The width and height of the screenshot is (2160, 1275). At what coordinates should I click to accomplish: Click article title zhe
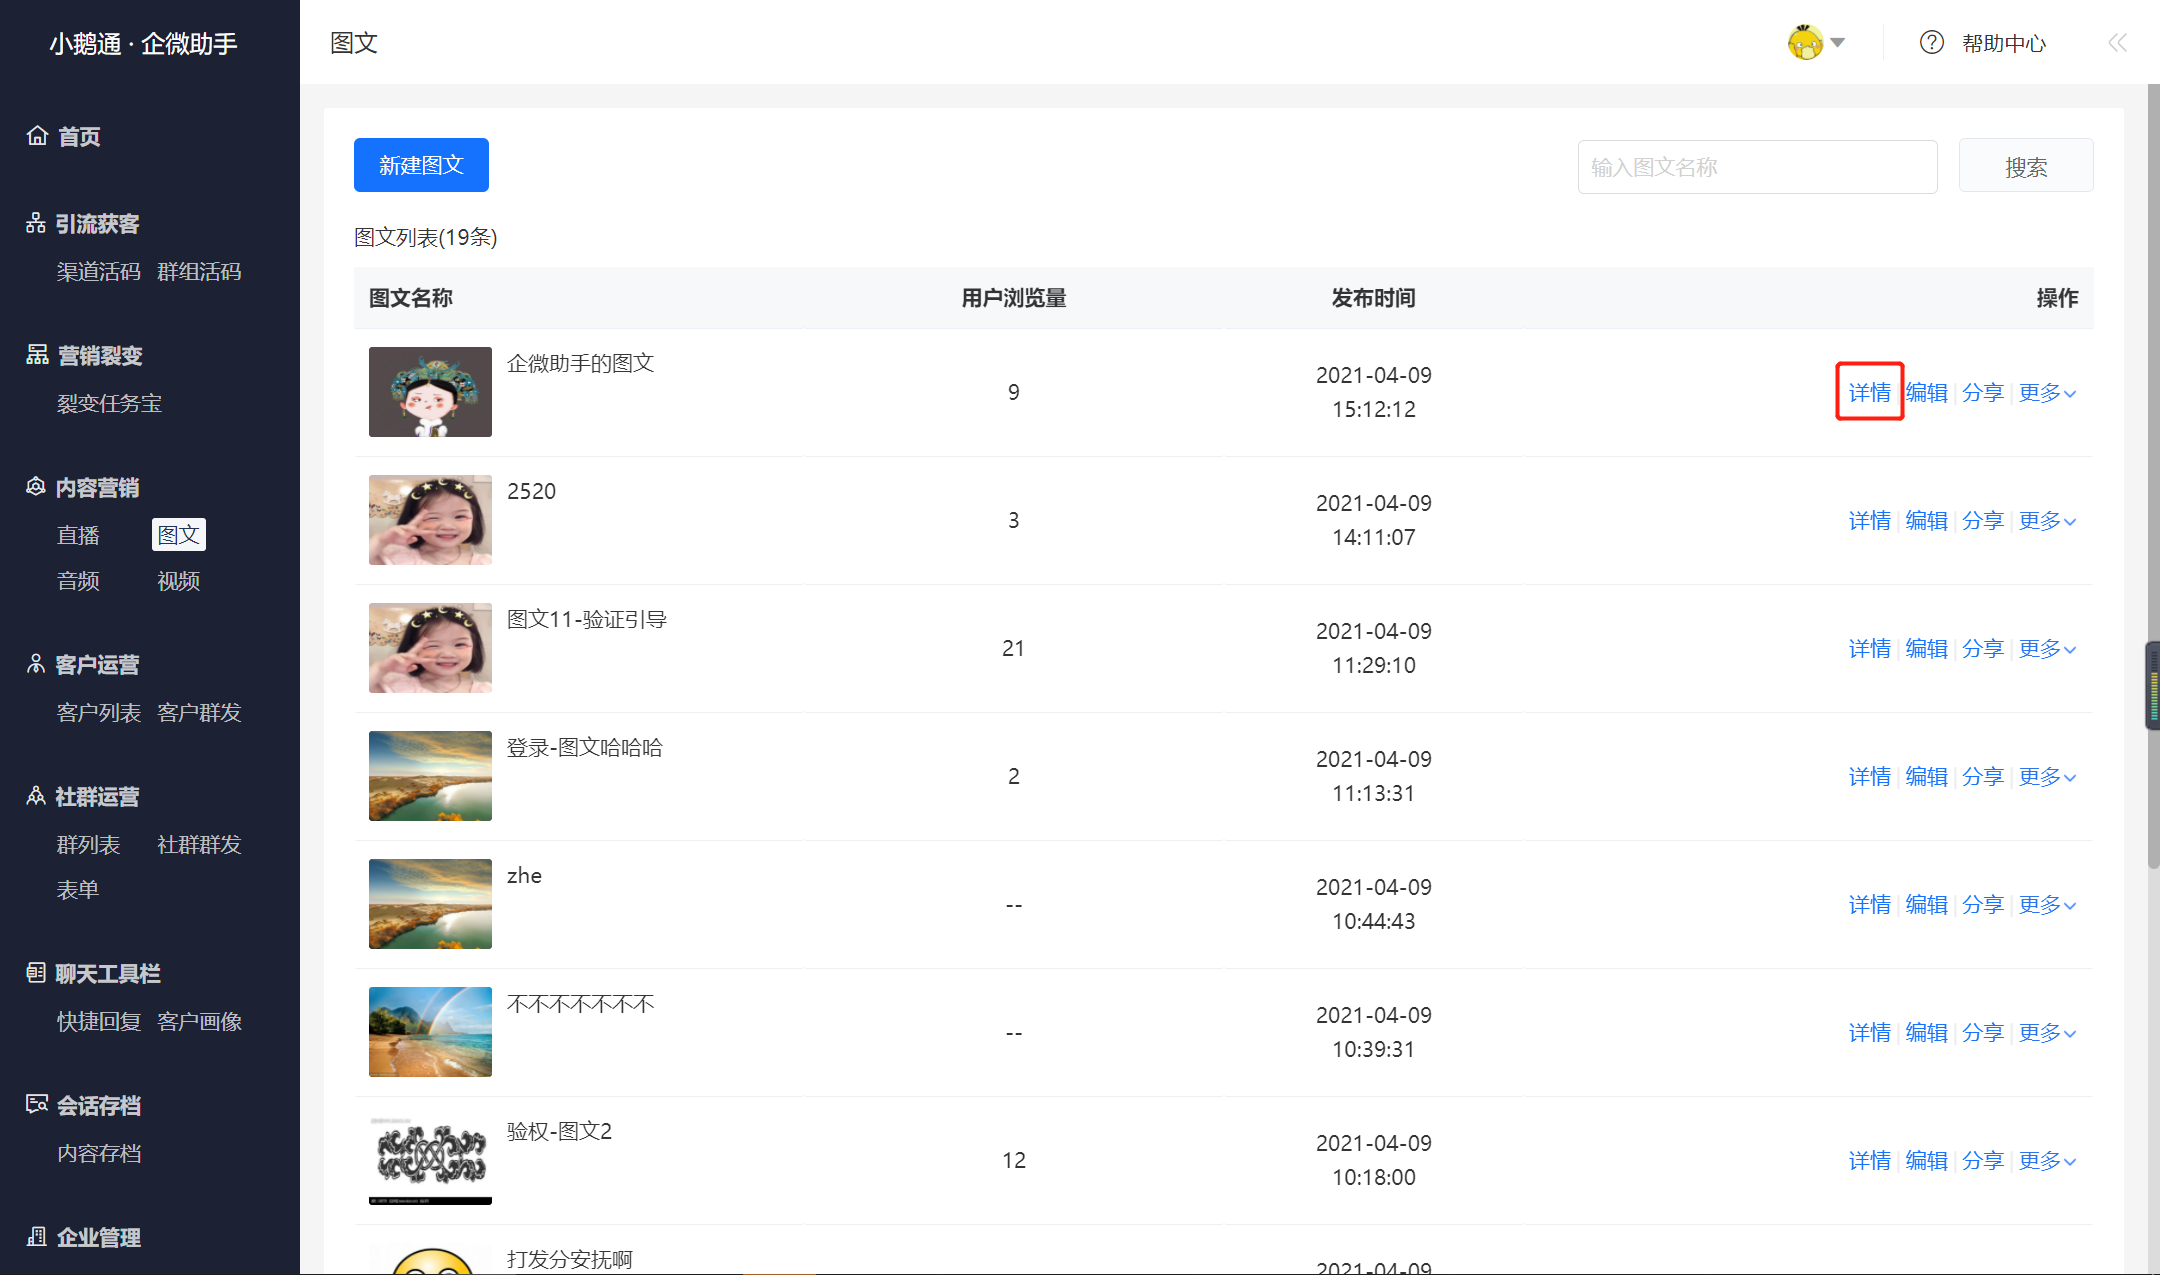524,875
